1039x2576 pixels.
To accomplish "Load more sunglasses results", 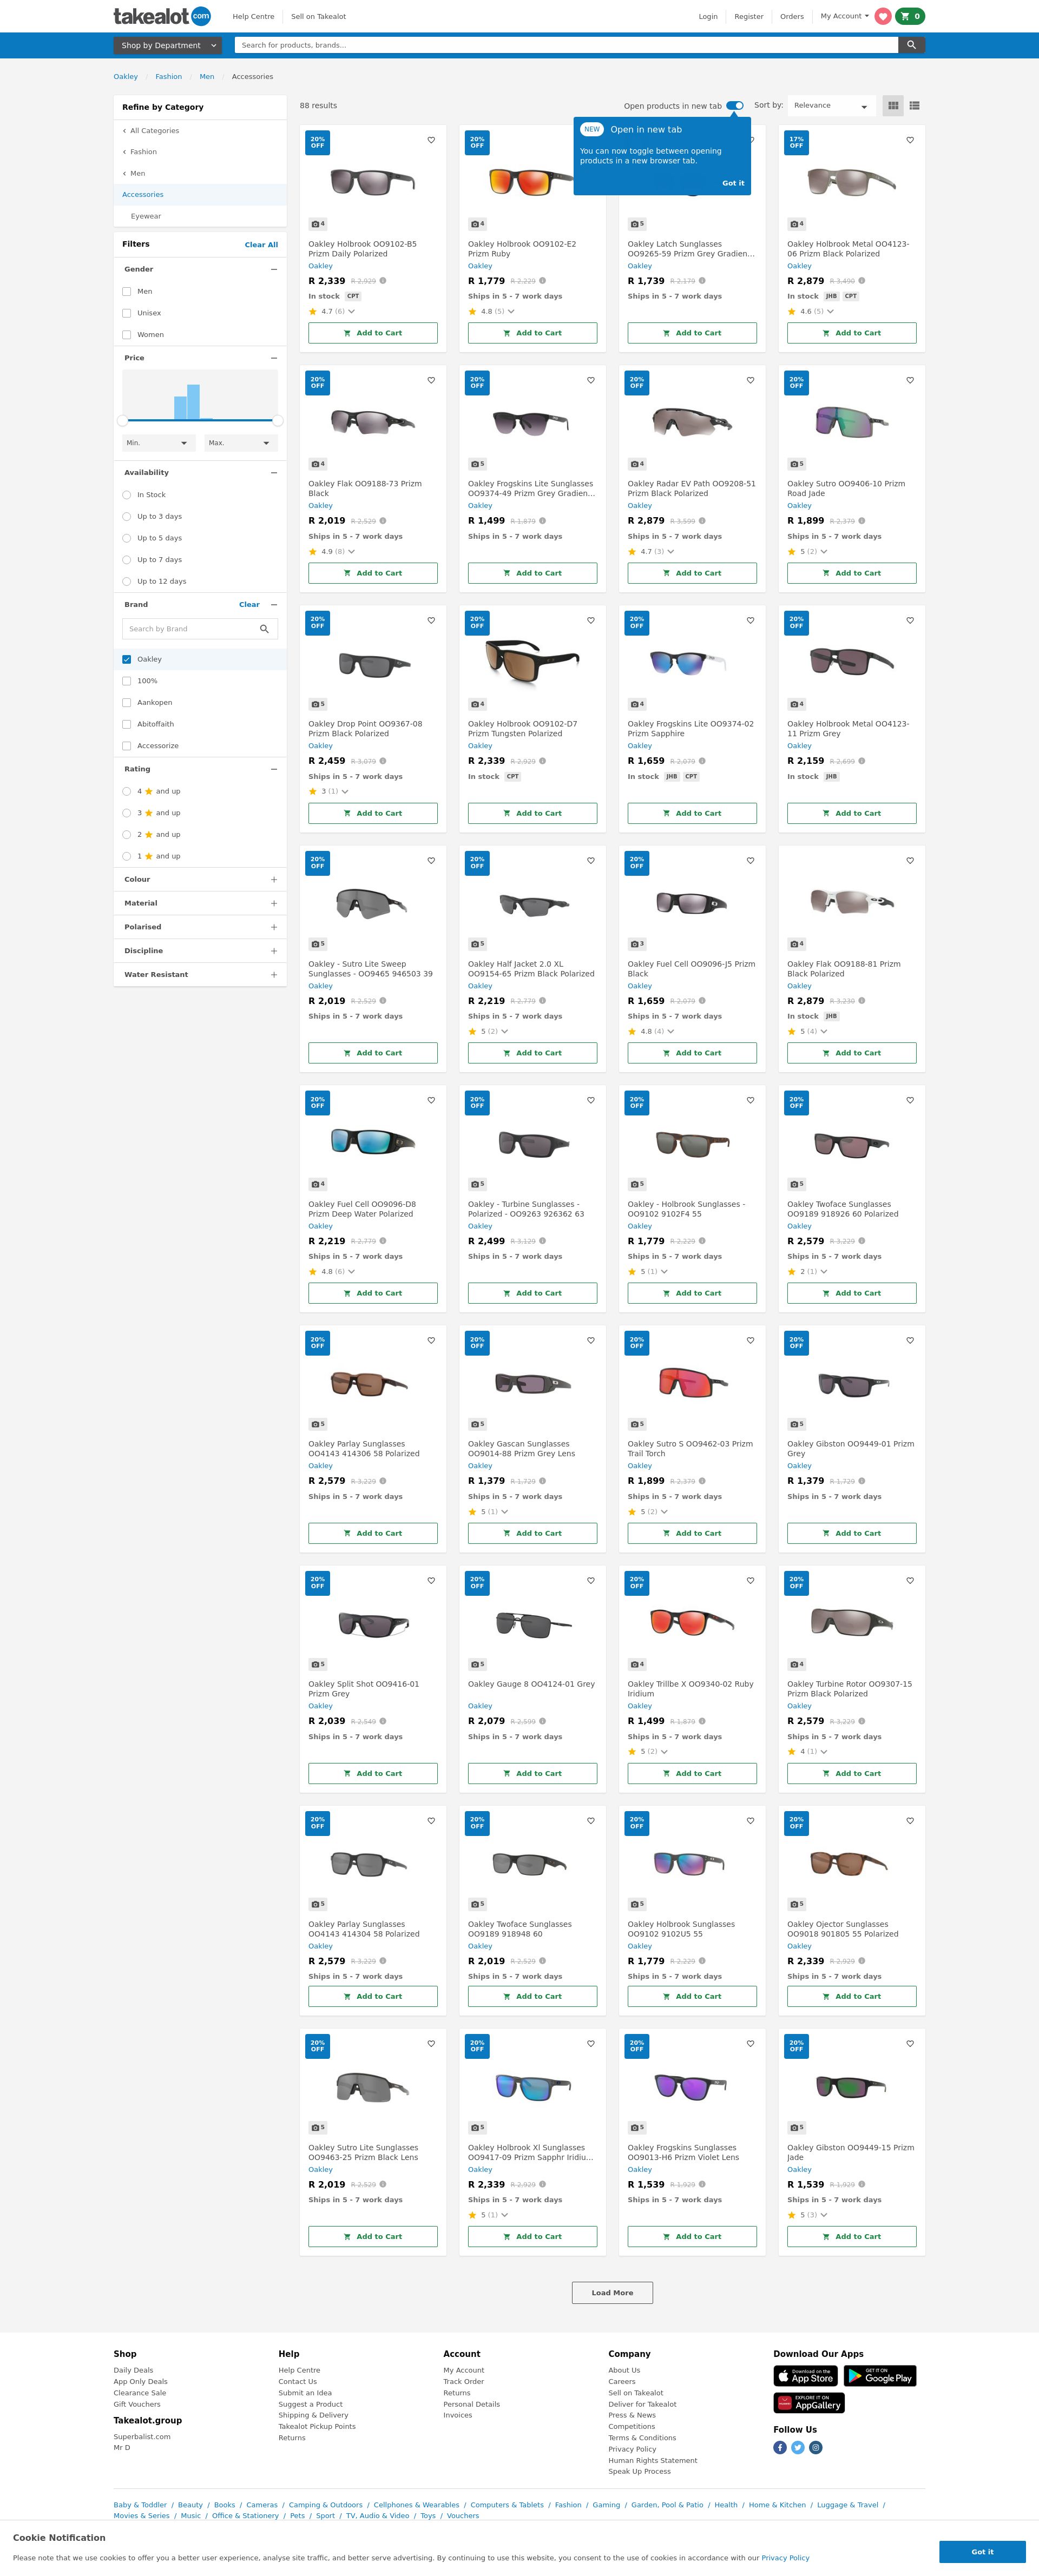I will click(x=612, y=2293).
